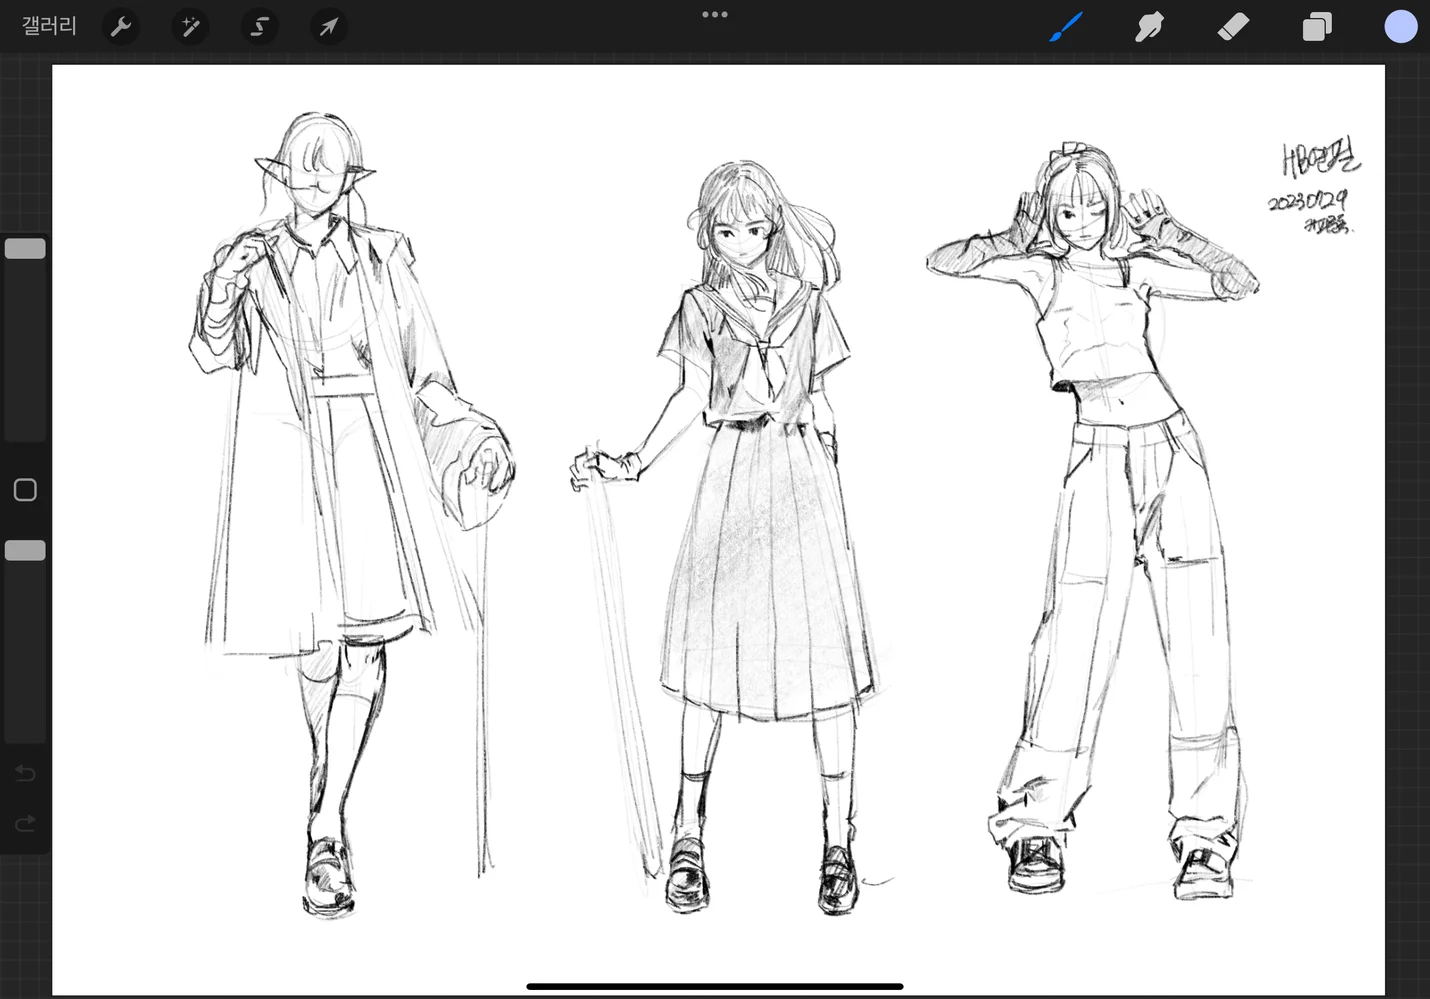Redo the stroke with the redo arrow
1430x999 pixels.
pyautogui.click(x=25, y=824)
